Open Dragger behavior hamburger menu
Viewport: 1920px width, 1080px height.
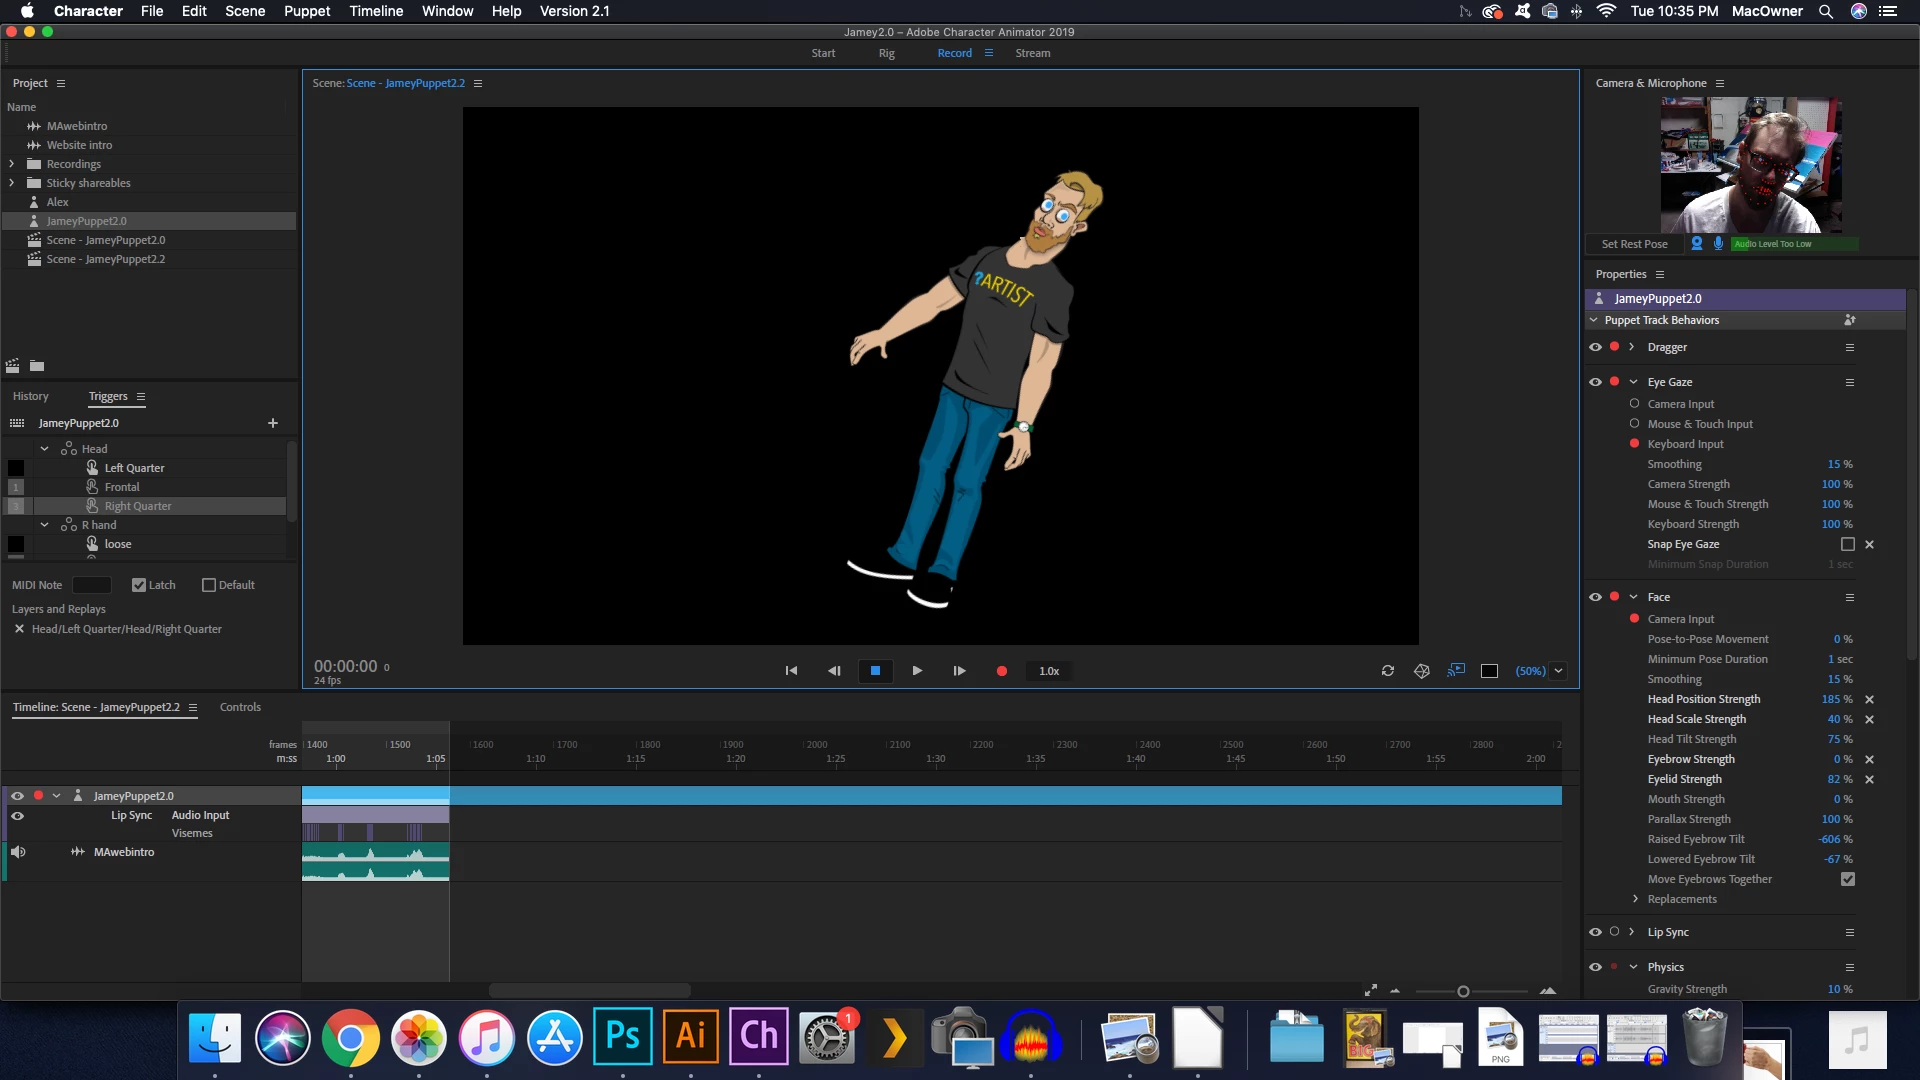pos(1850,347)
